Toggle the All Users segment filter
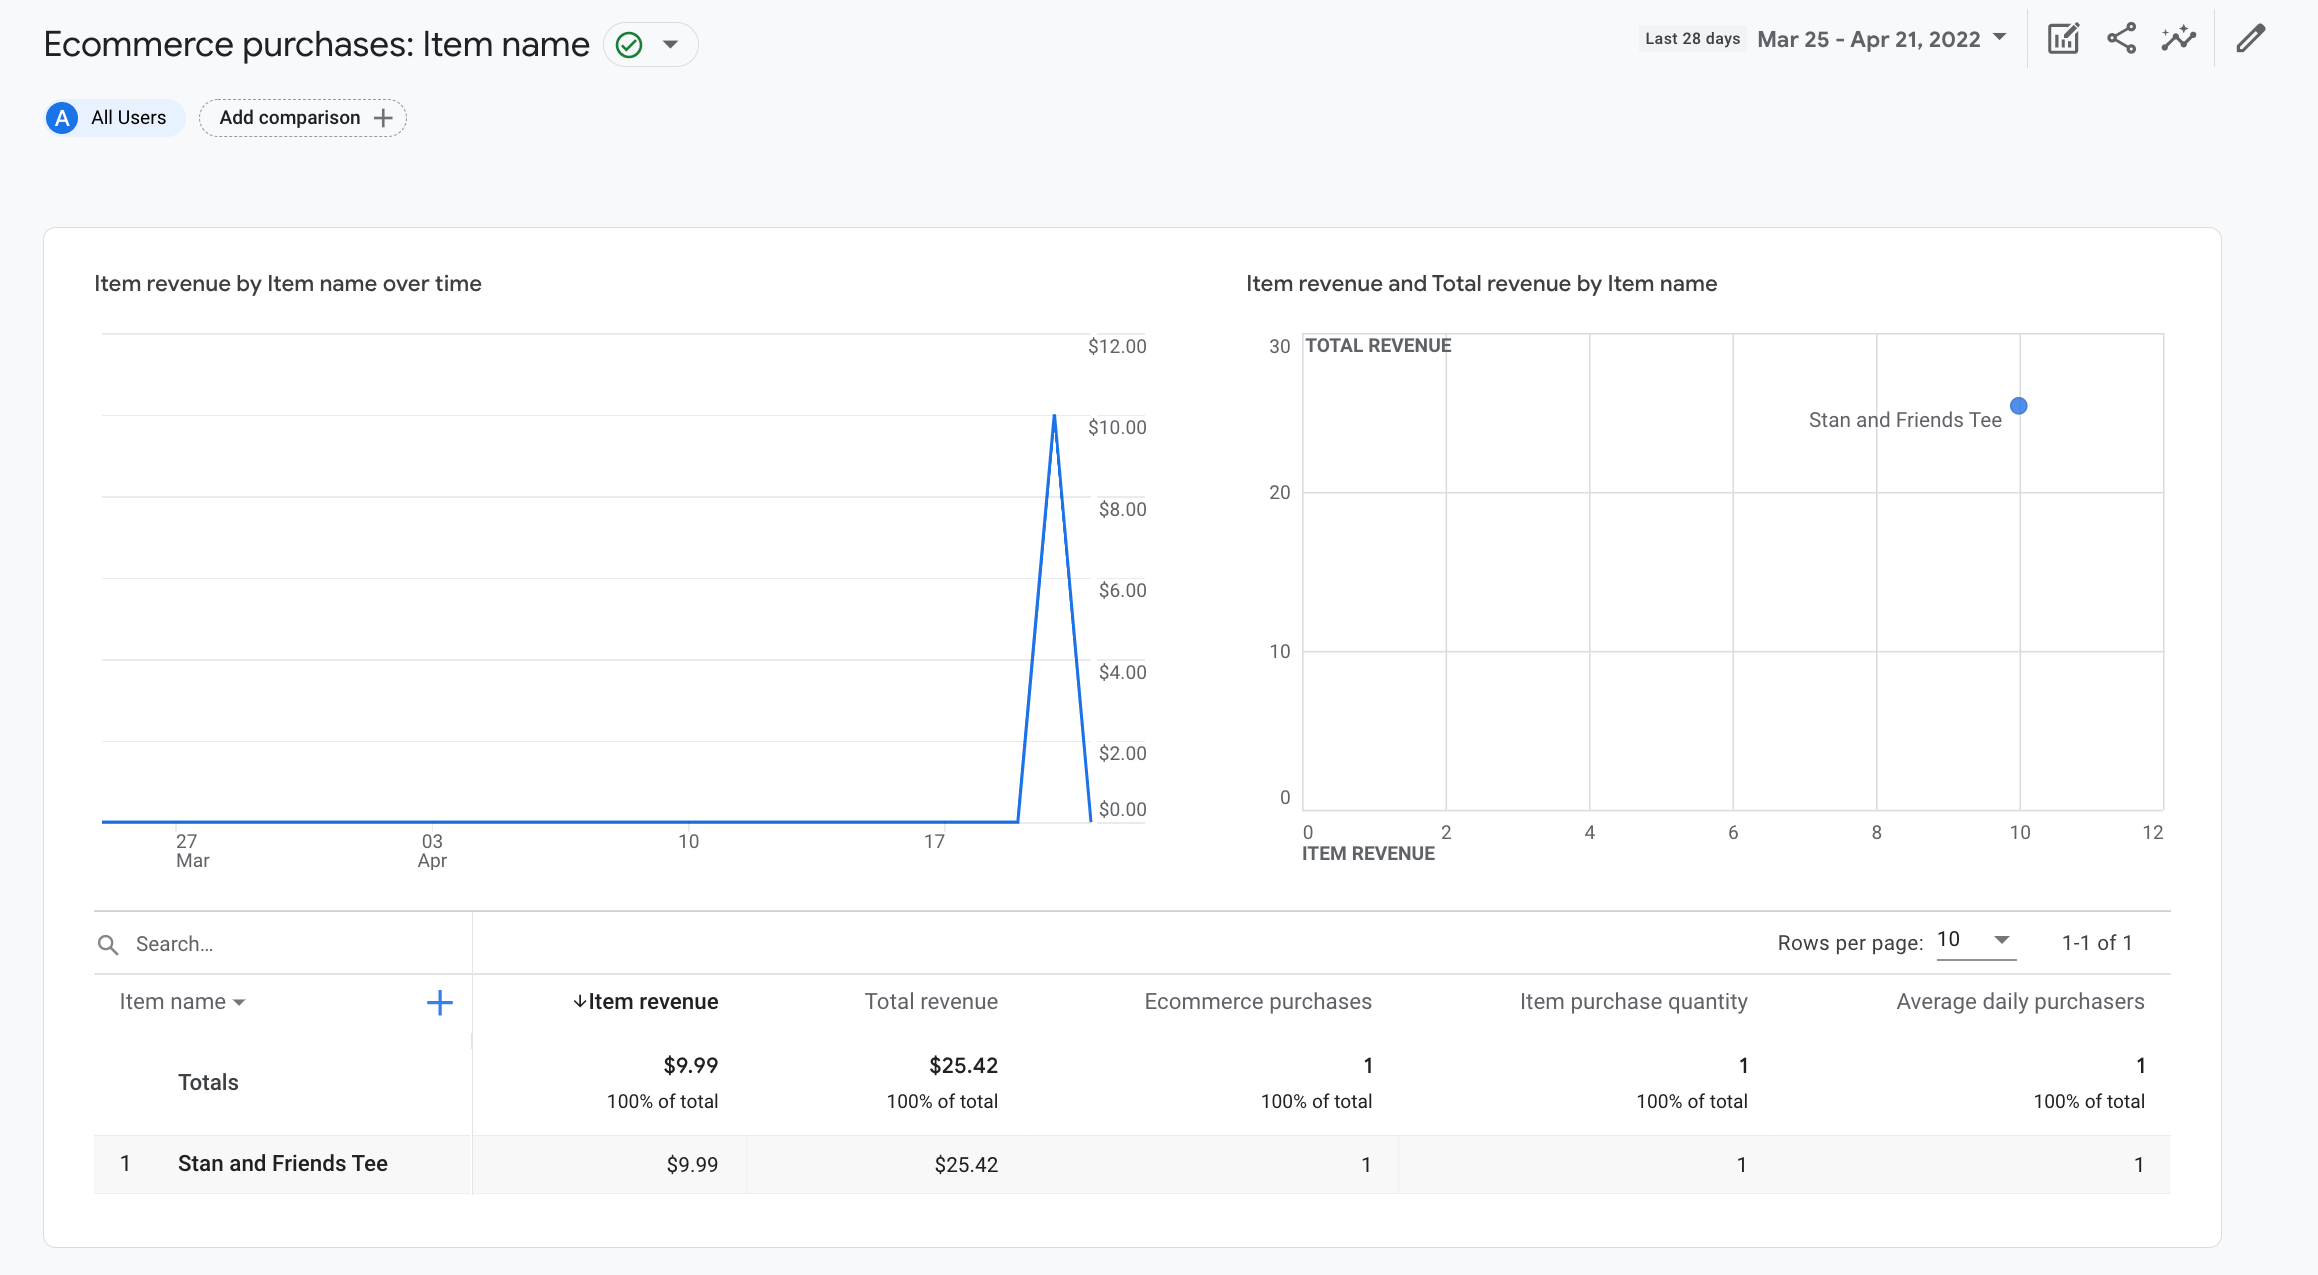 tap(111, 116)
